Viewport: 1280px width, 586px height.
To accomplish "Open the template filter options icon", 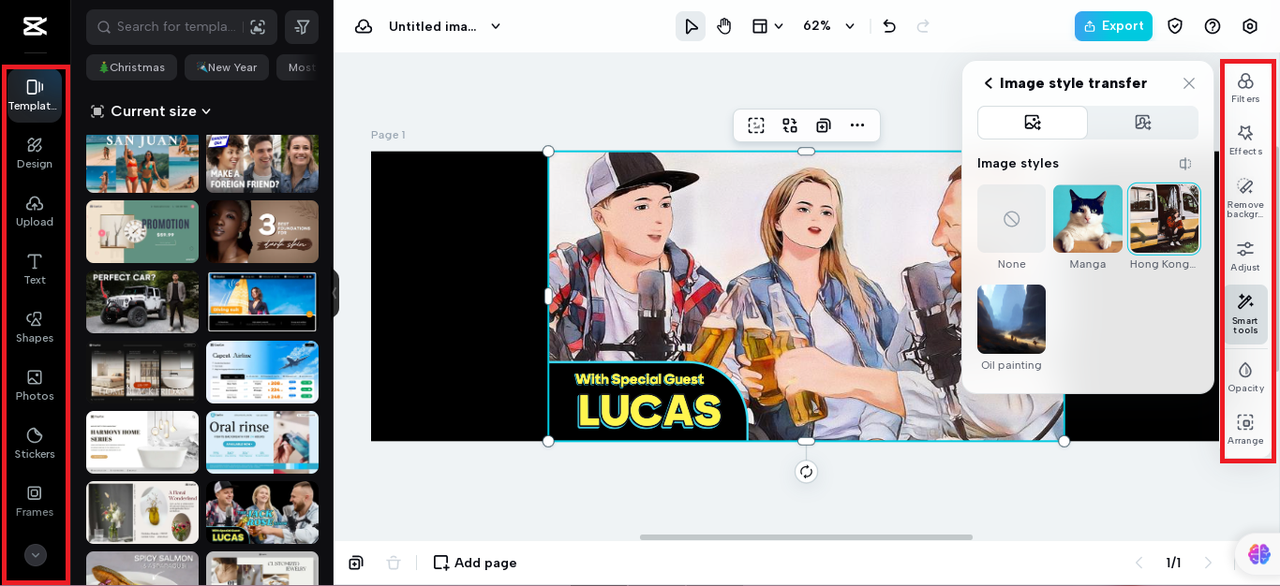I will point(302,27).
